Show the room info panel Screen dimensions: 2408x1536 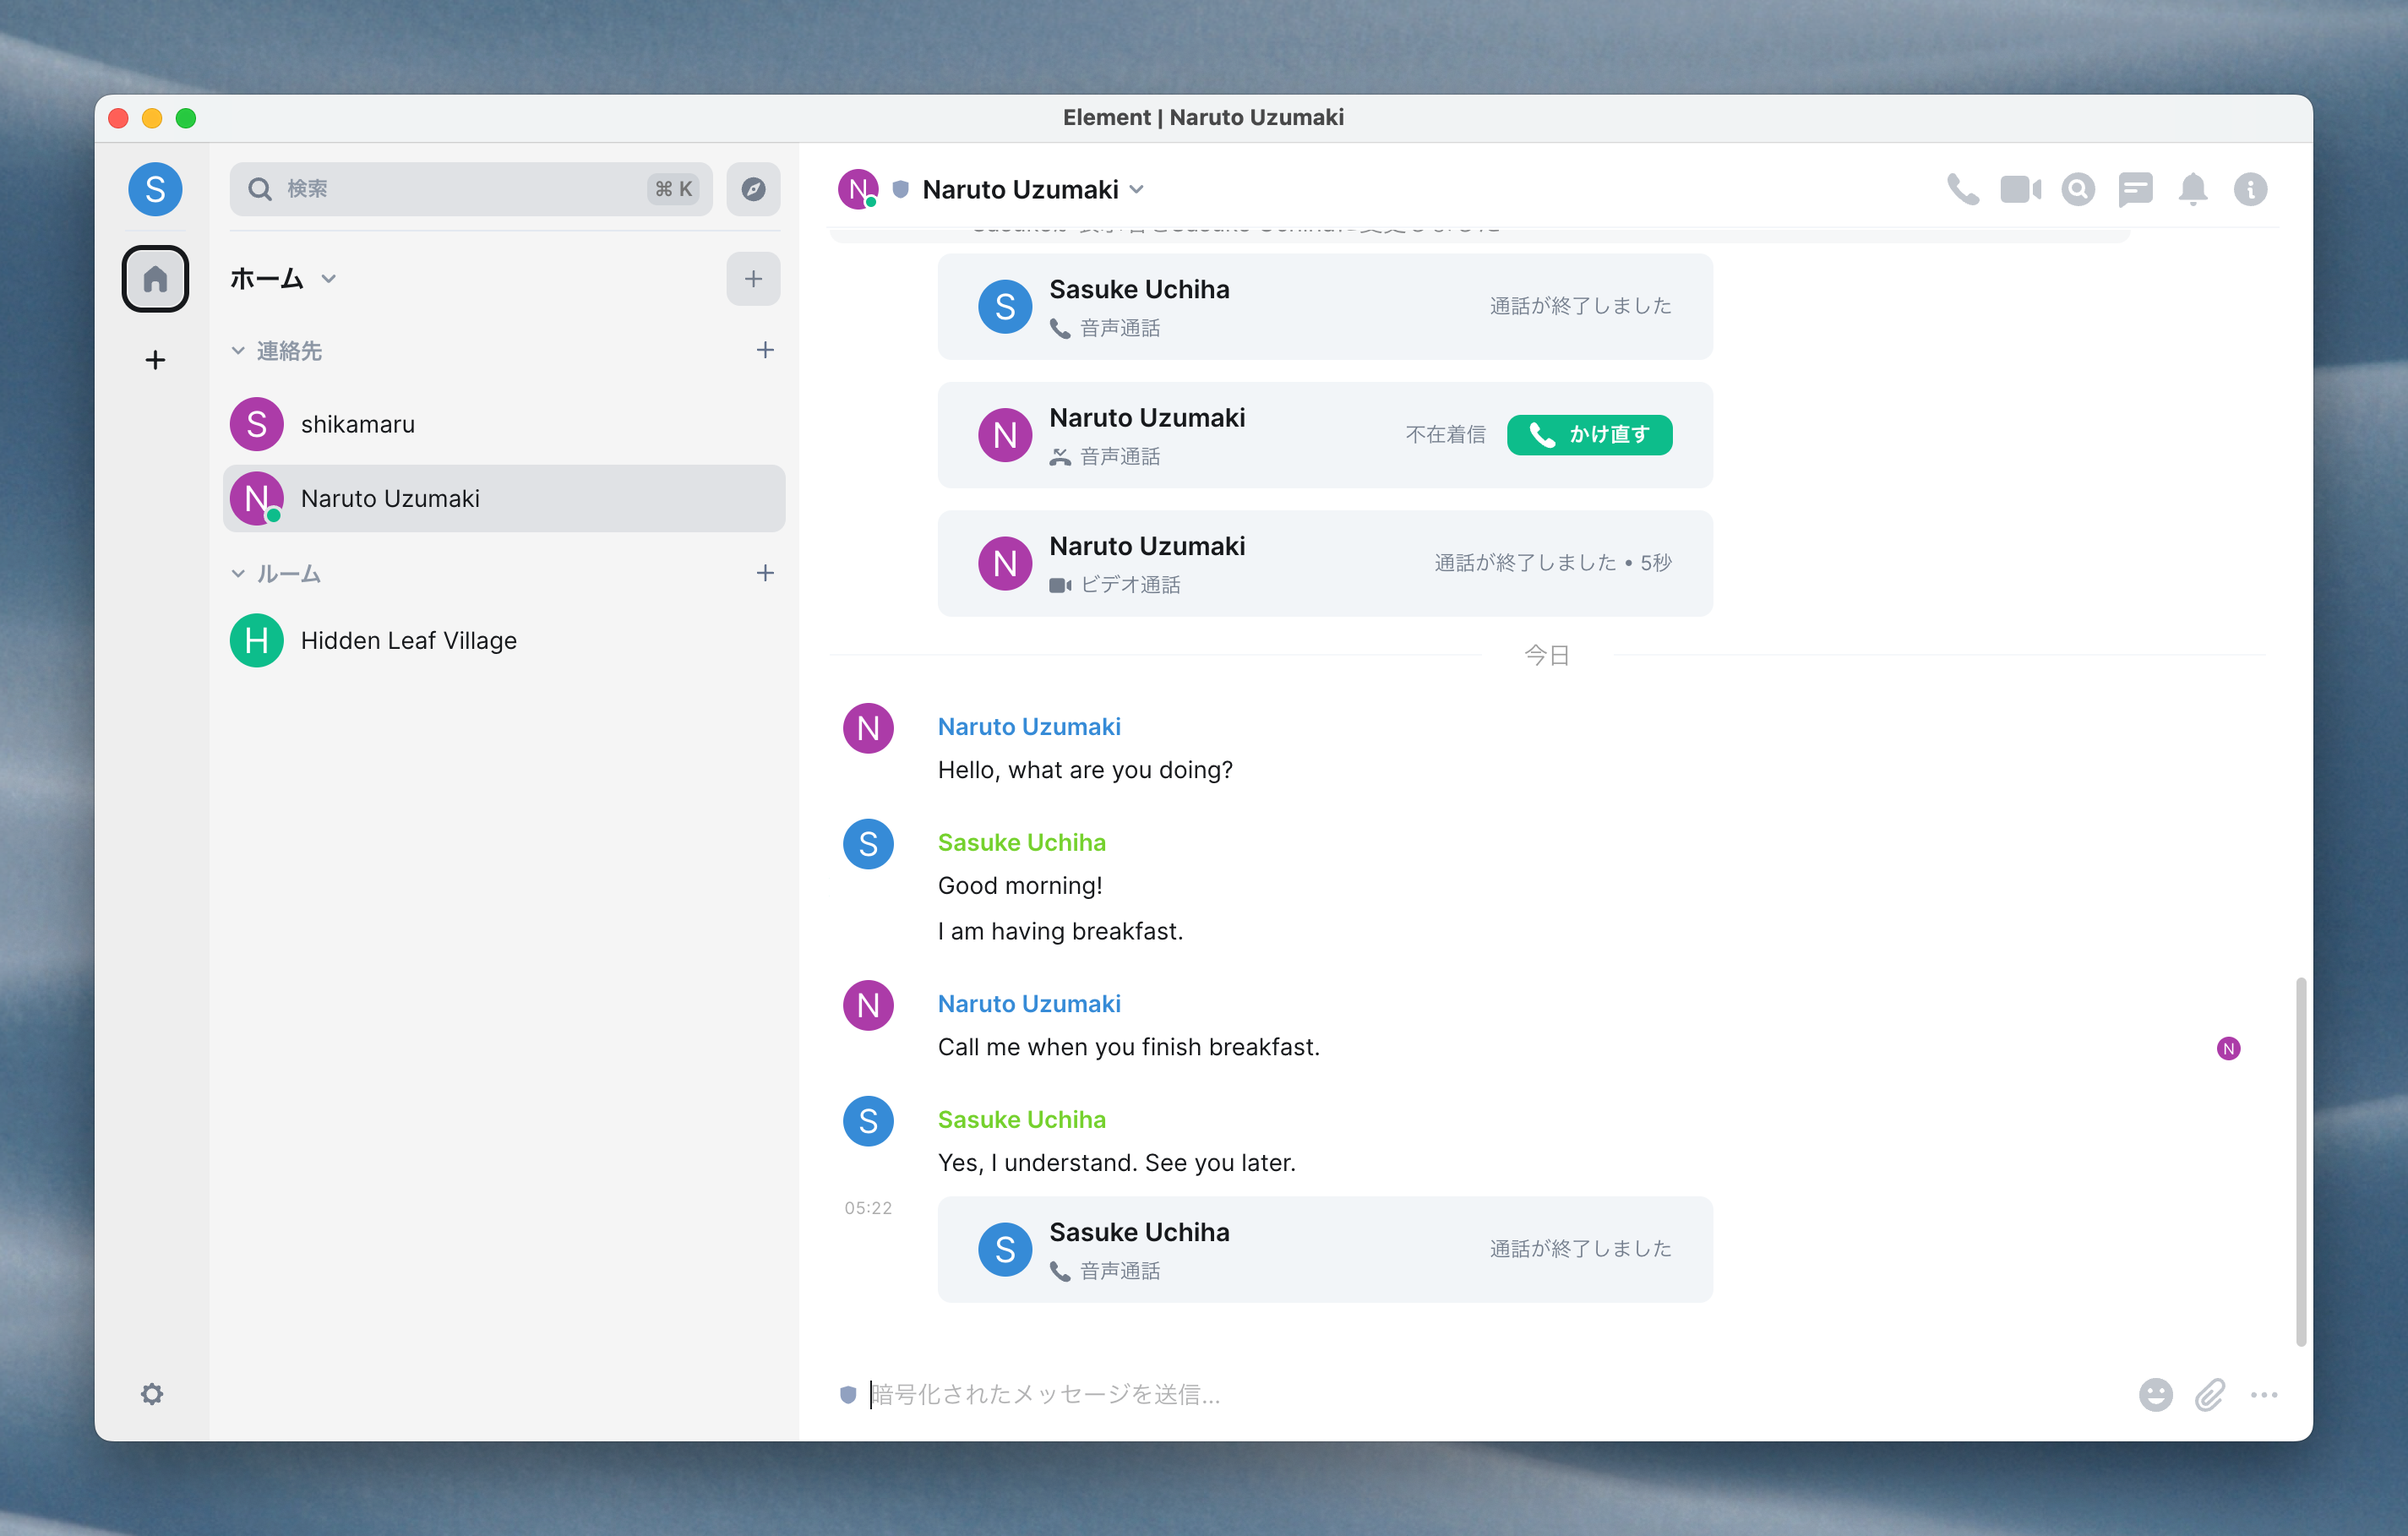click(x=2250, y=189)
